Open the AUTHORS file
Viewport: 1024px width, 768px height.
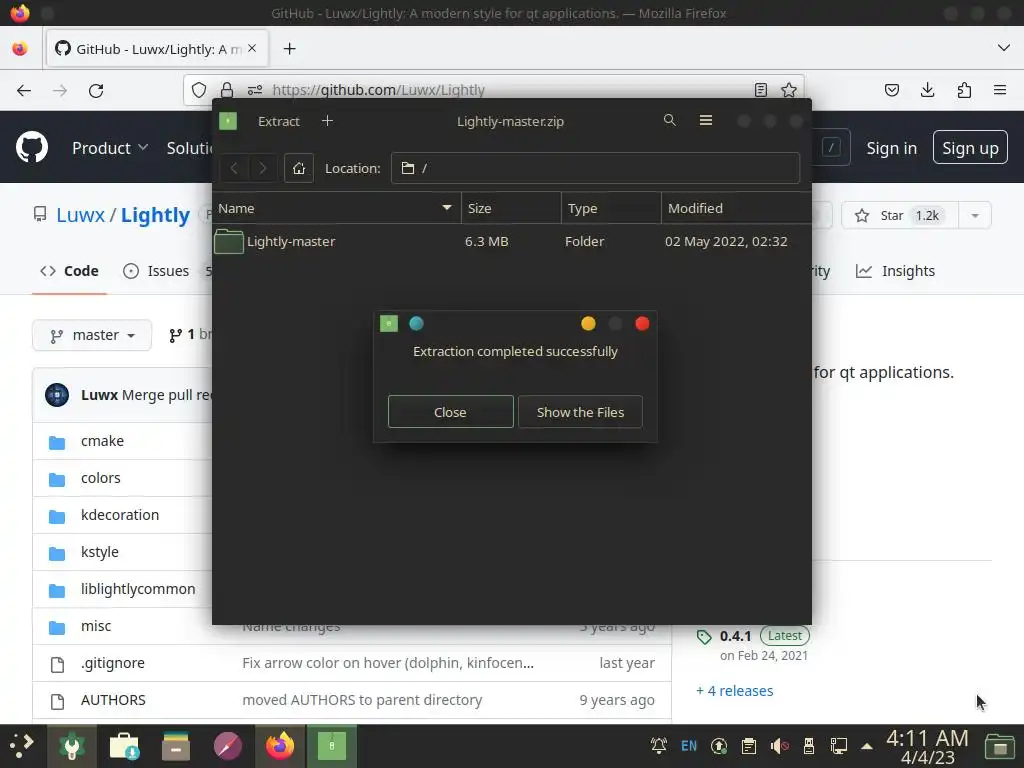click(x=113, y=700)
